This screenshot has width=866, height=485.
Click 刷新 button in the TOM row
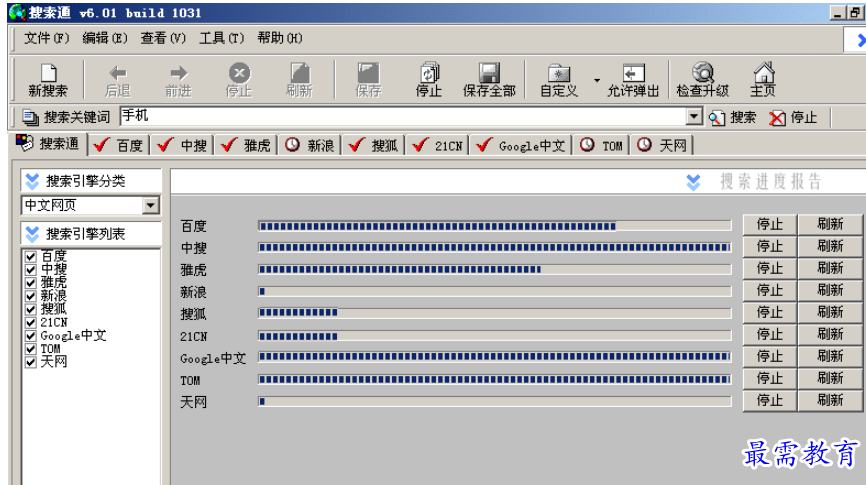coord(830,379)
